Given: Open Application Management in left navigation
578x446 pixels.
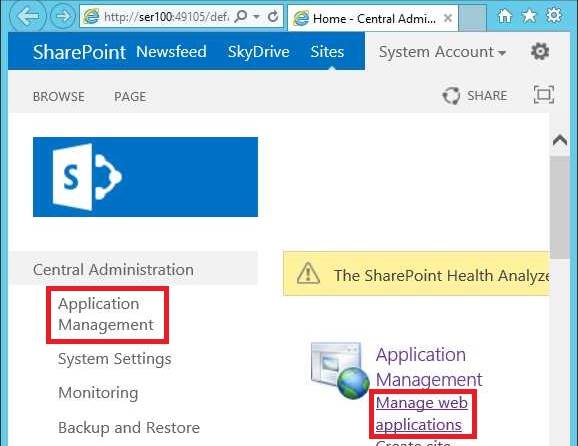Looking at the screenshot, I should tap(106, 314).
